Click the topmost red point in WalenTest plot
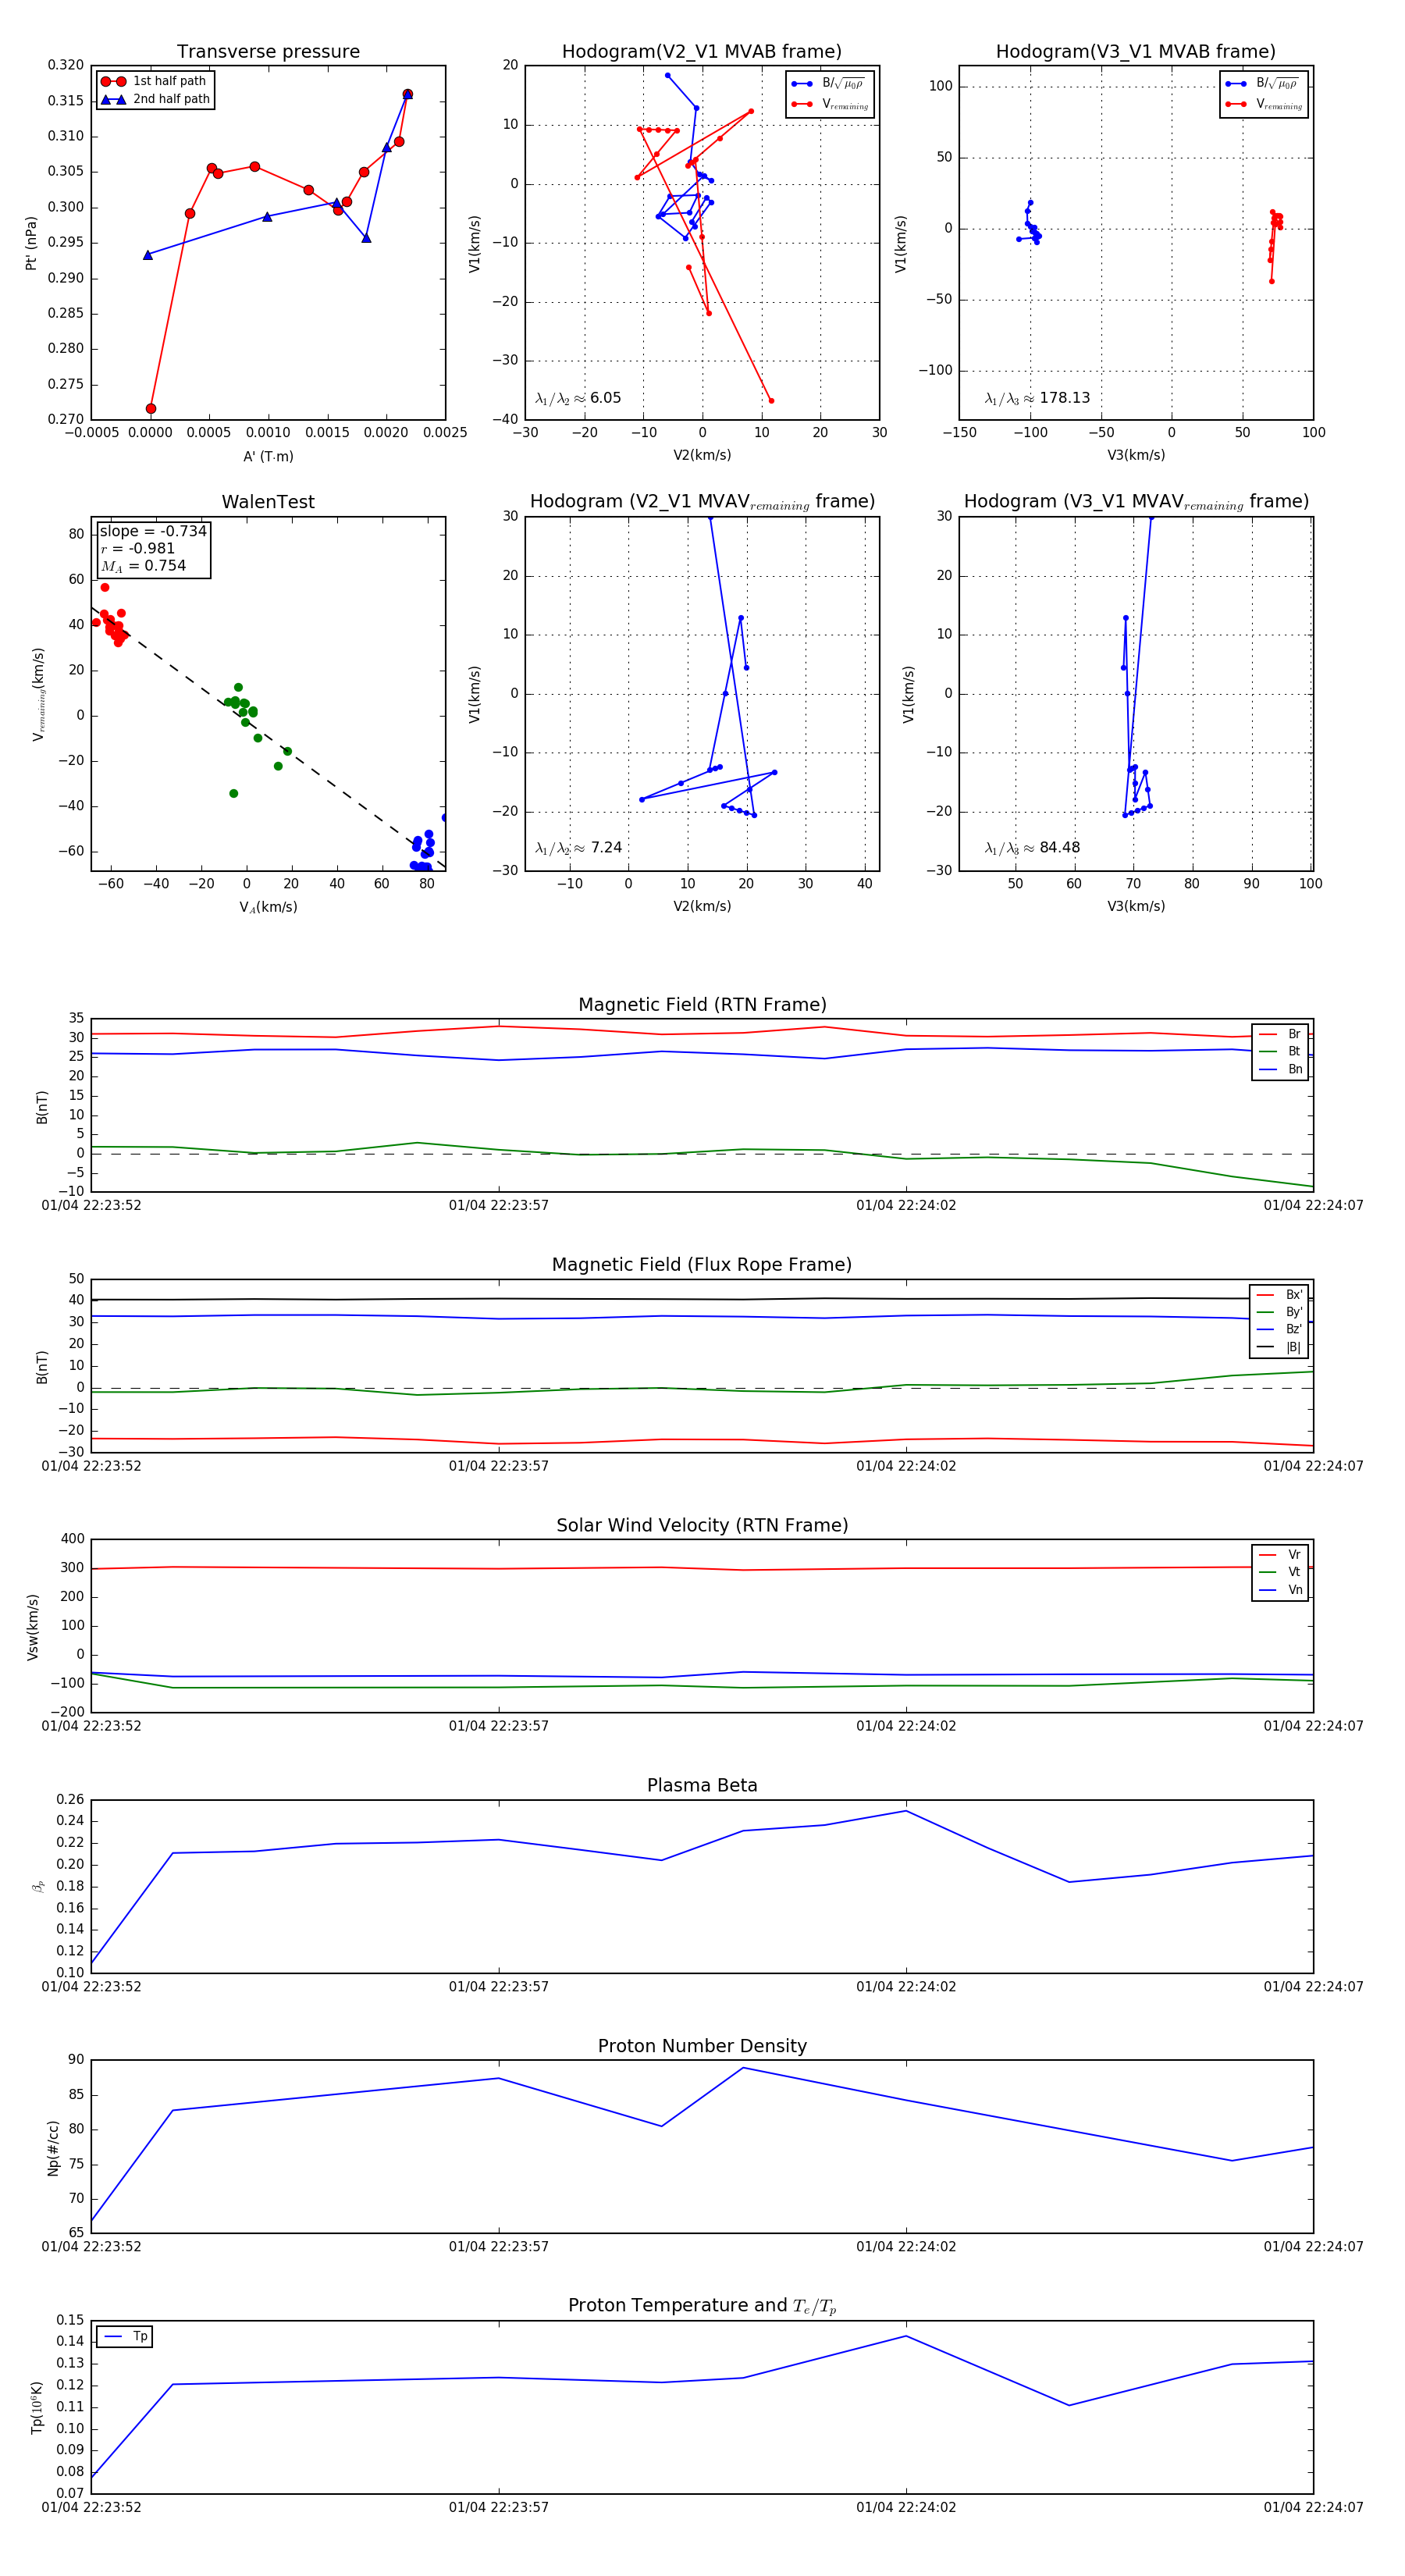Screen dimensions: 1405x2576 click(x=105, y=587)
